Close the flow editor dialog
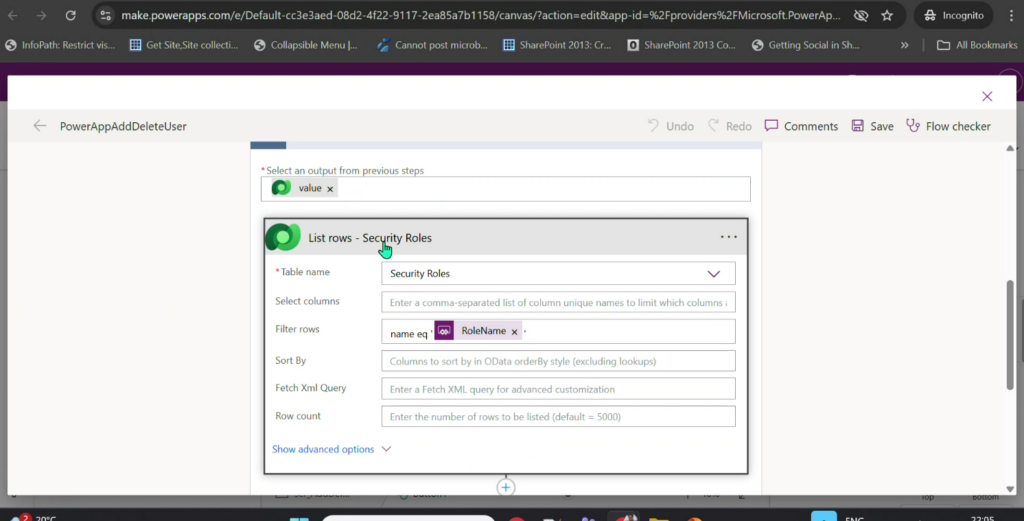 987,96
